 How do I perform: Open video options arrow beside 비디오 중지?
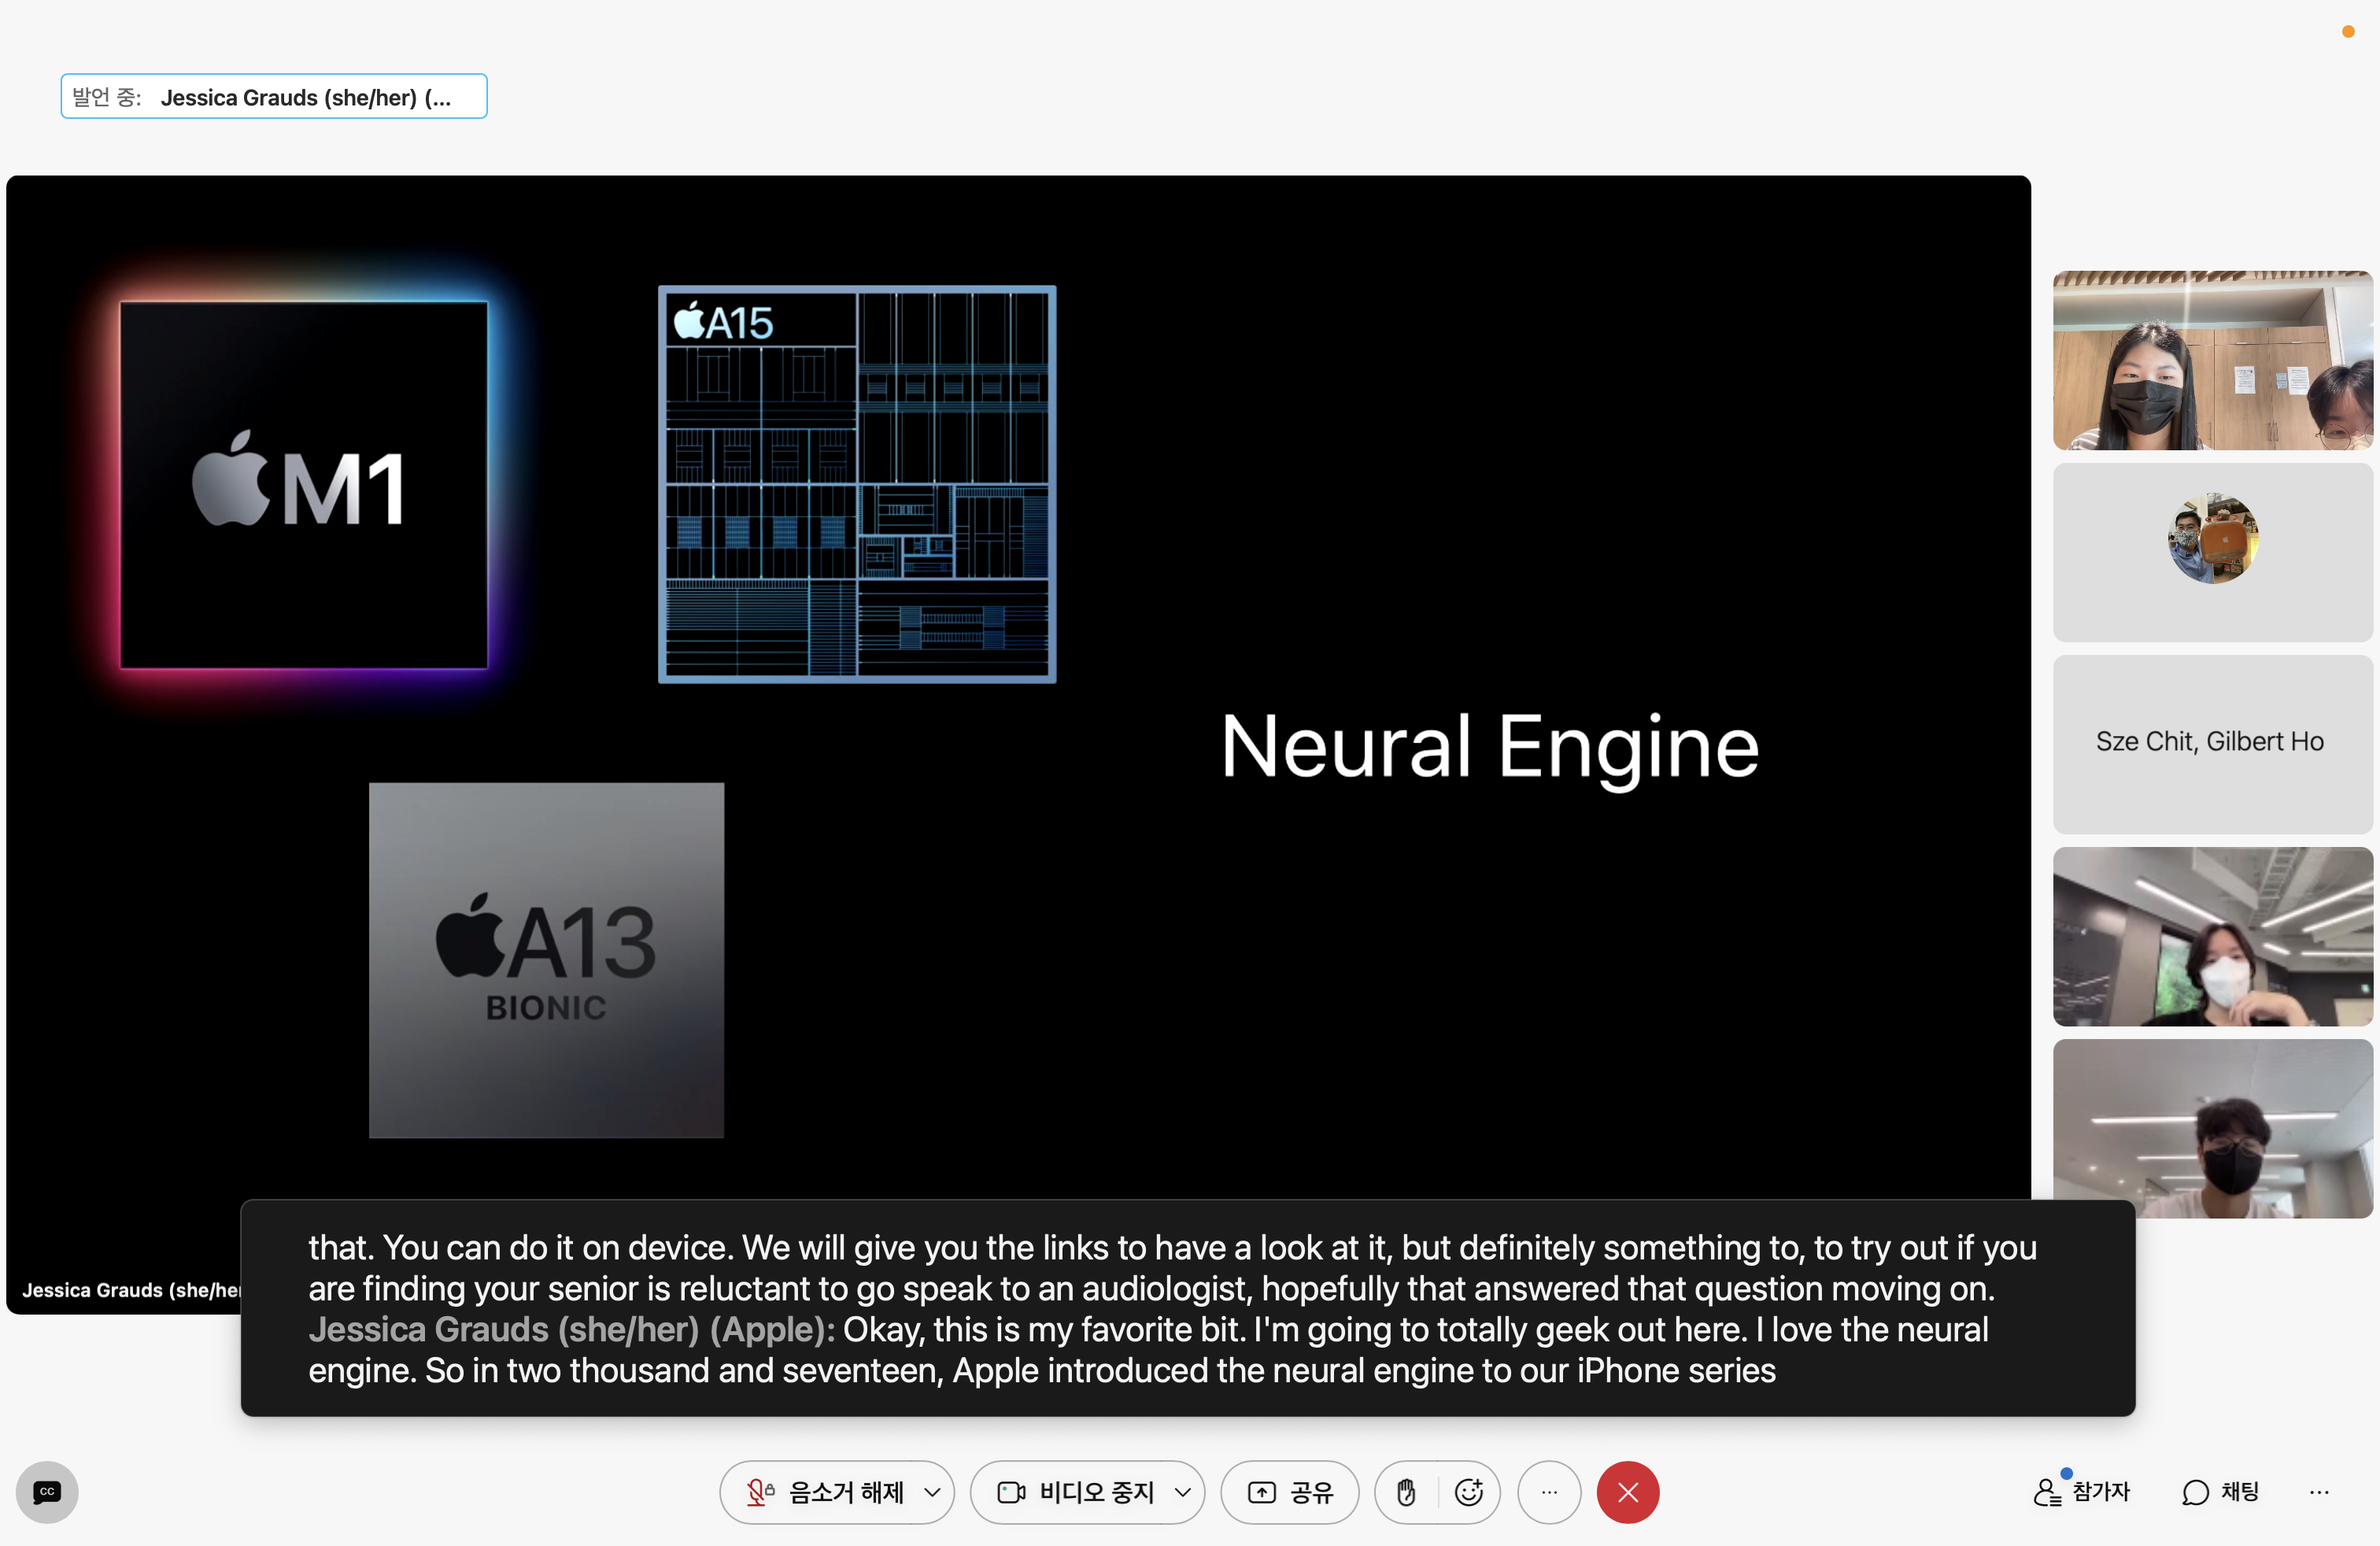coord(1183,1492)
